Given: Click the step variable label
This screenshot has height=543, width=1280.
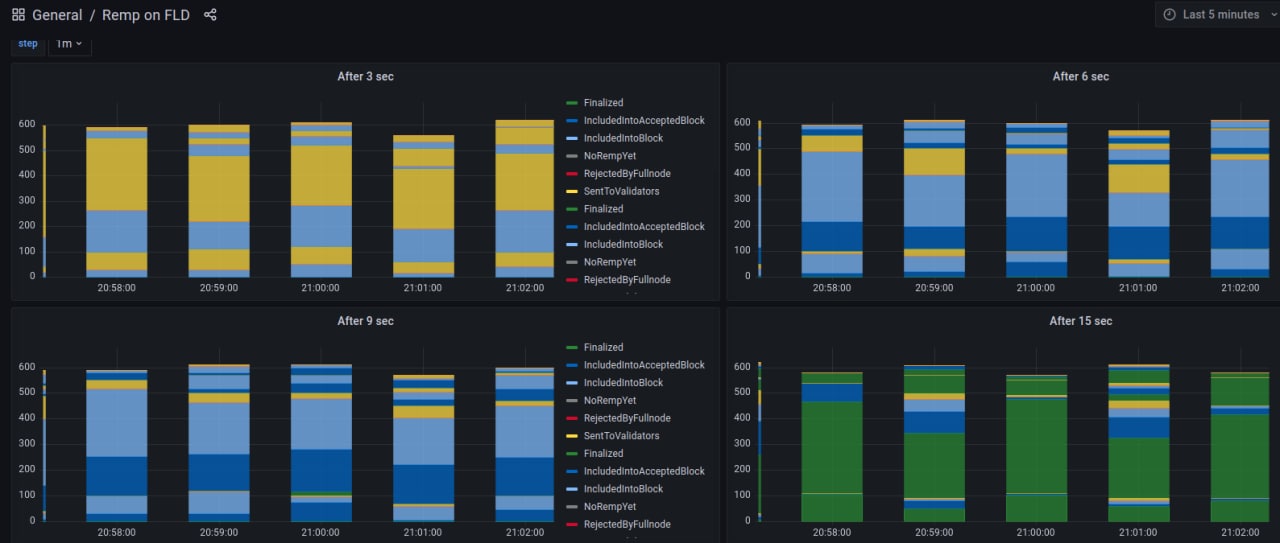Looking at the screenshot, I should tap(28, 44).
